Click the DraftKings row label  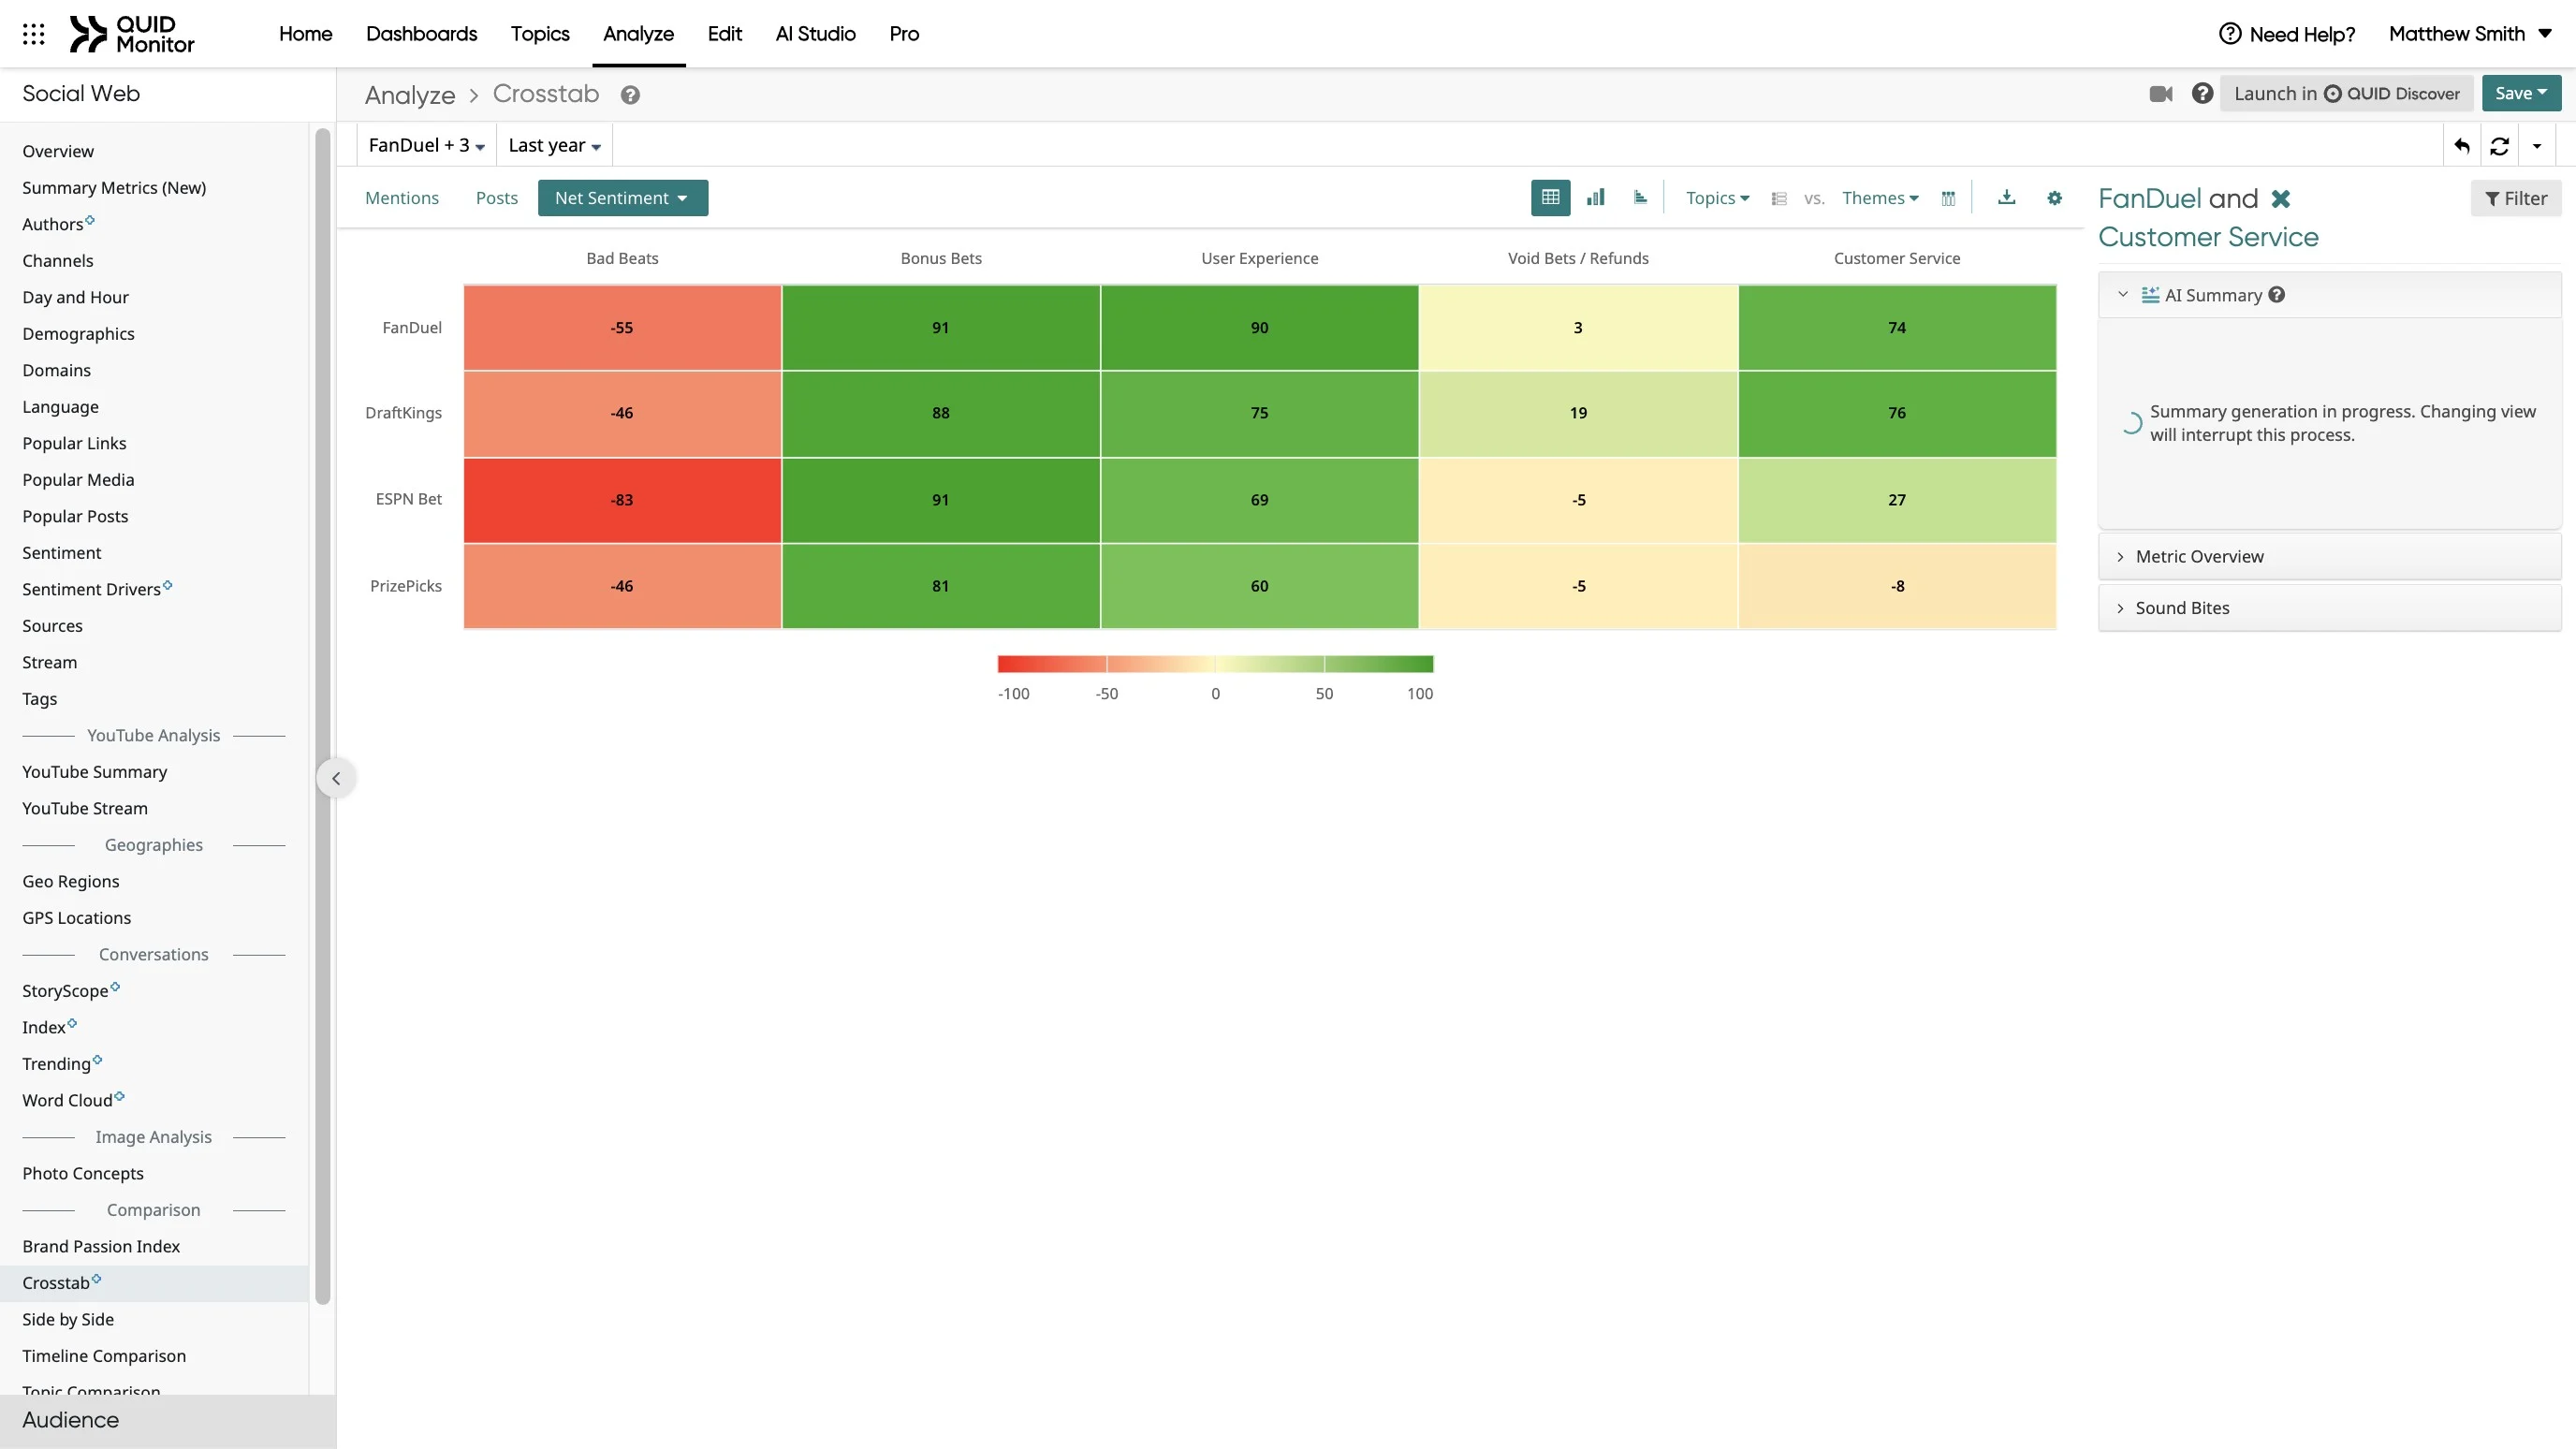point(403,413)
